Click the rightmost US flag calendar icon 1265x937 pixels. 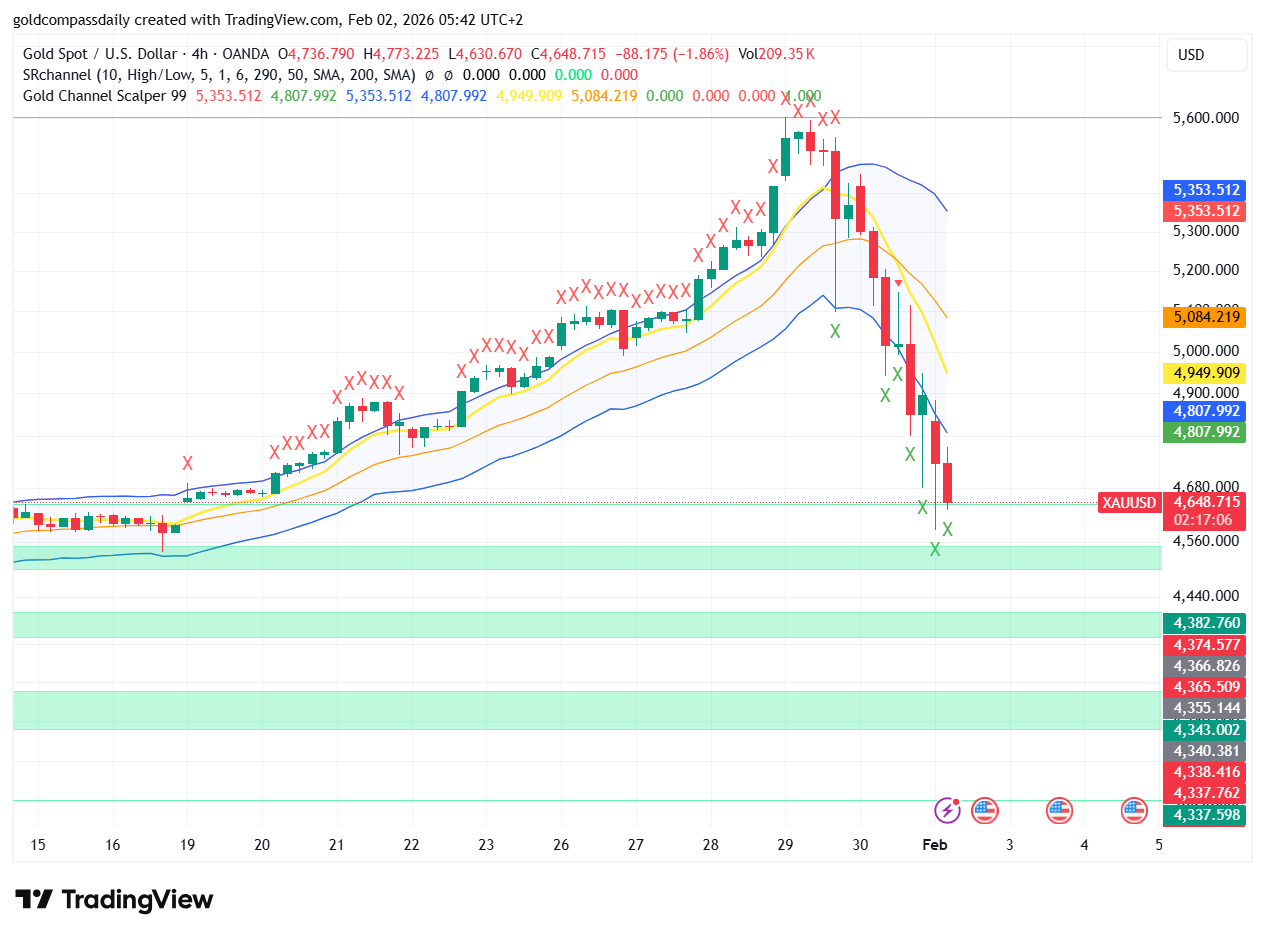(x=1133, y=811)
